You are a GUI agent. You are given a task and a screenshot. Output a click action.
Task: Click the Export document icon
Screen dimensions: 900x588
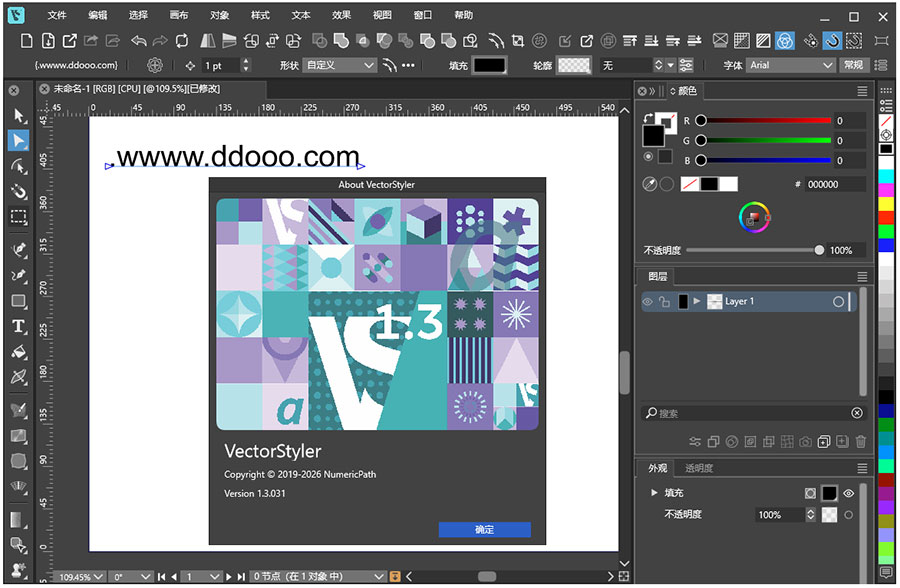(x=69, y=41)
